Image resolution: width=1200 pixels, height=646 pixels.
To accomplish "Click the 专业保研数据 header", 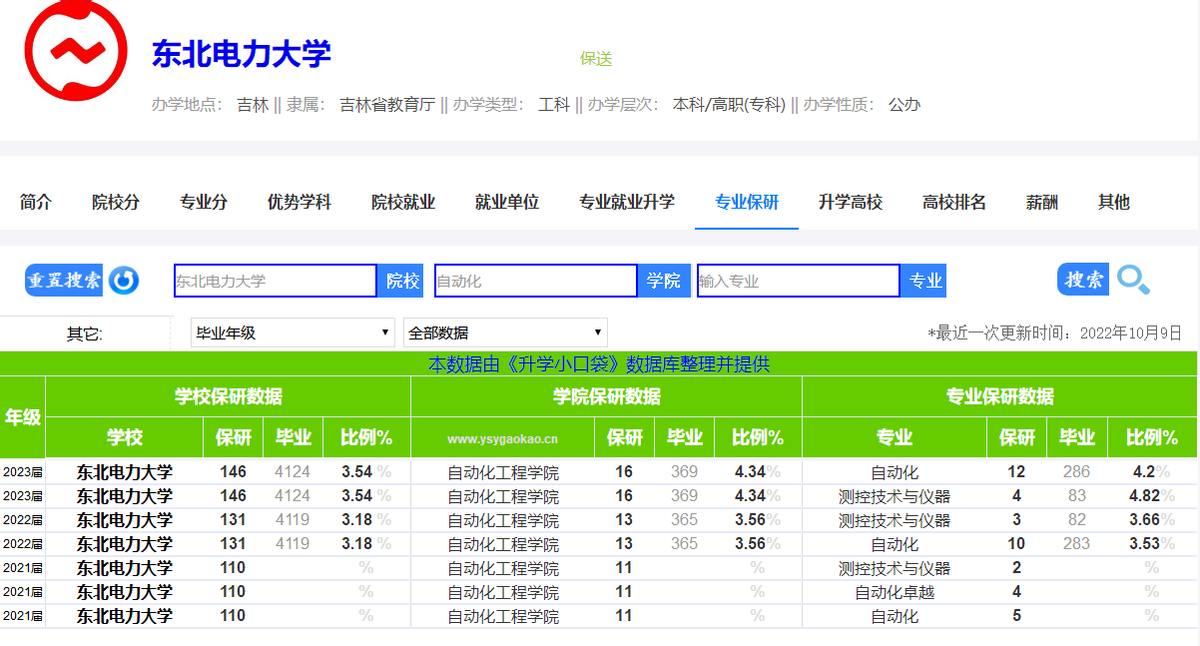I will [1000, 396].
